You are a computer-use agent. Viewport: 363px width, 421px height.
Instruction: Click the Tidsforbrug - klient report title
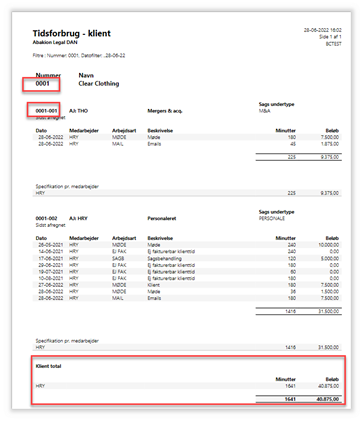(x=71, y=33)
